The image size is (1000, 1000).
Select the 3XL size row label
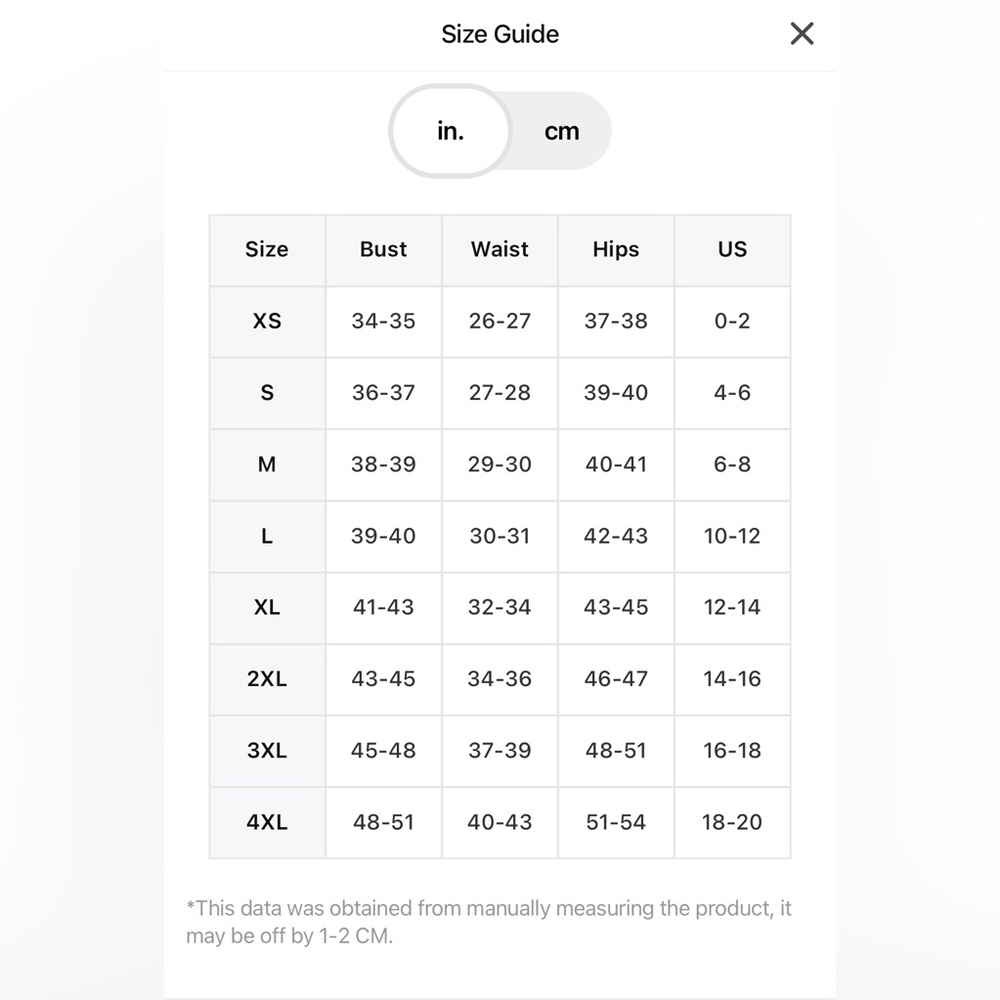pos(267,751)
